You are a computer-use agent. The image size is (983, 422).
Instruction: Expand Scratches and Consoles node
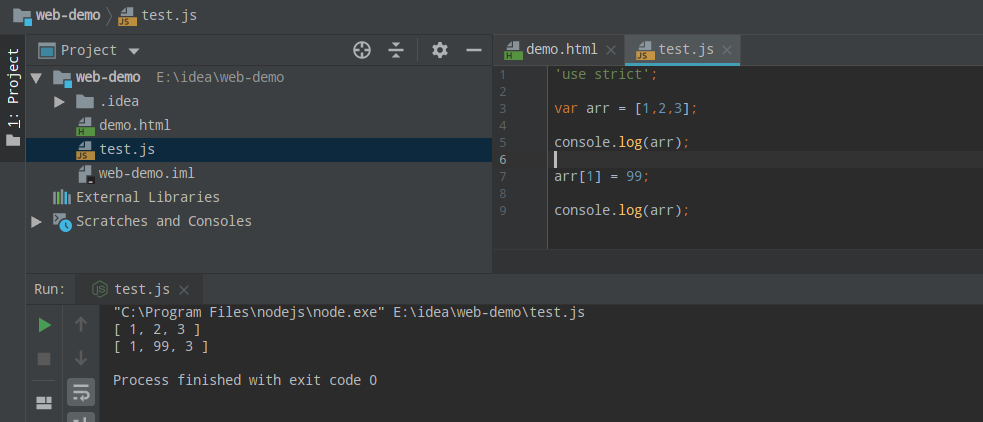pyautogui.click(x=36, y=221)
